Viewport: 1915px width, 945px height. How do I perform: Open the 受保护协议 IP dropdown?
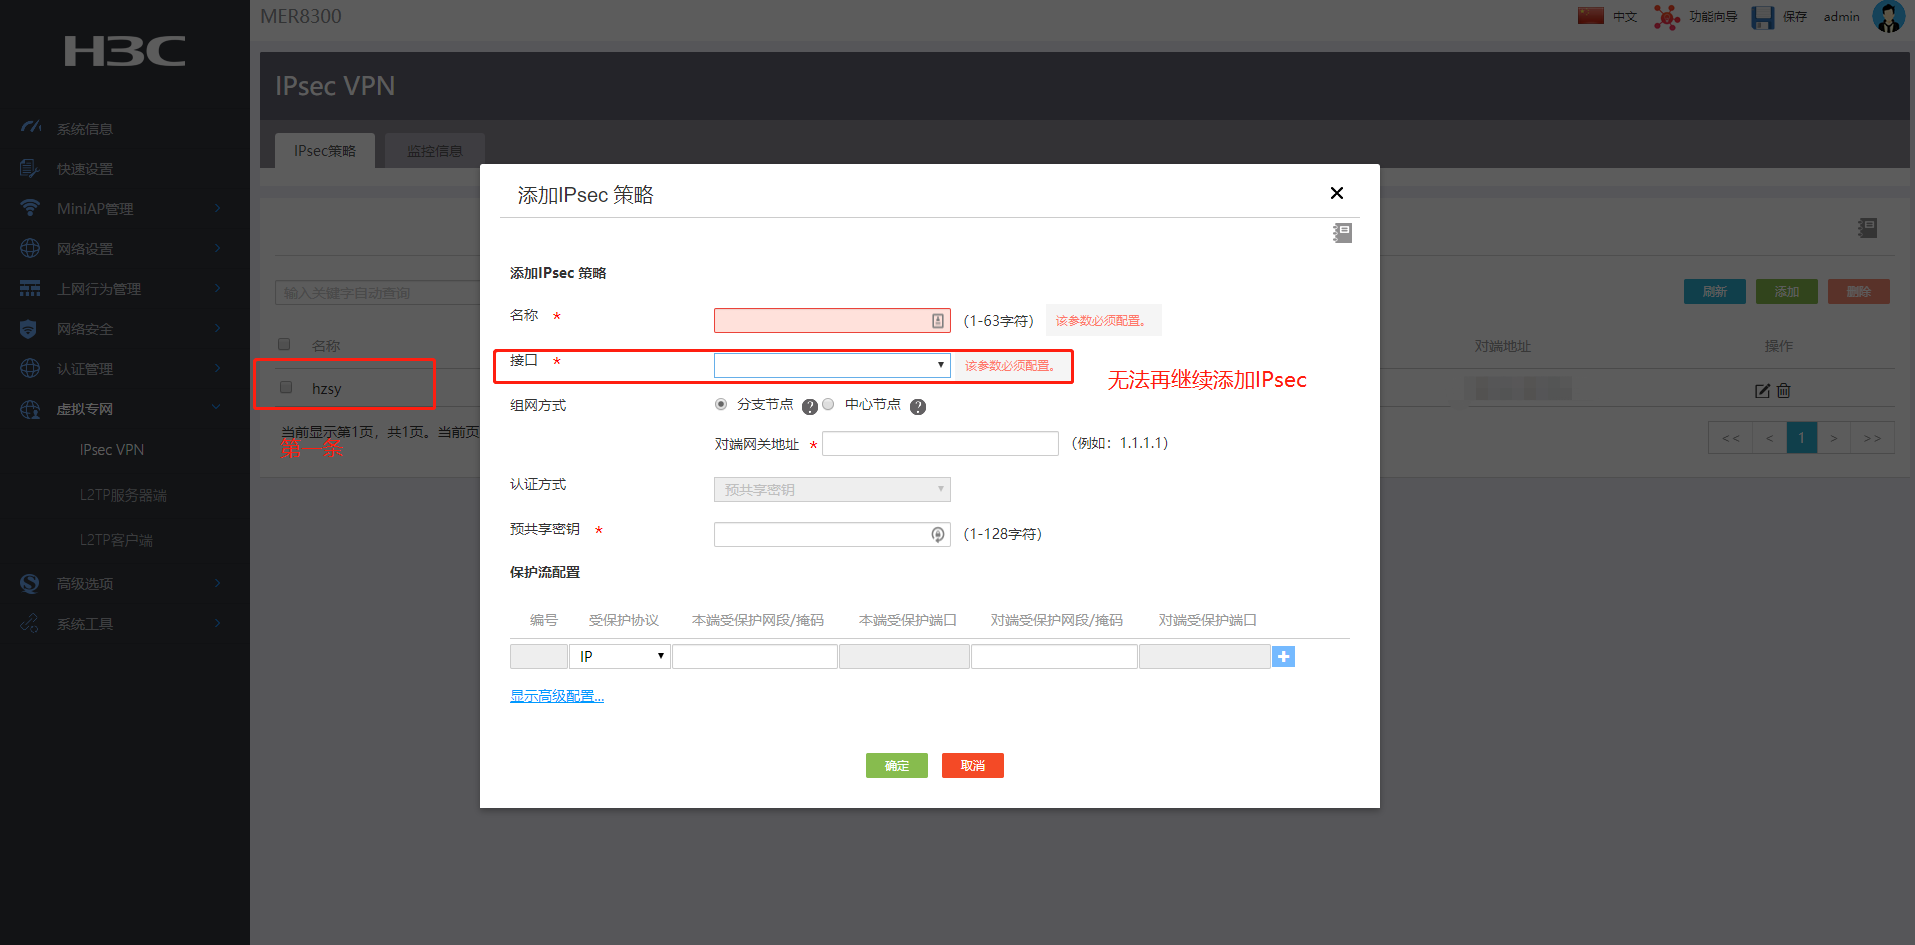(x=620, y=656)
